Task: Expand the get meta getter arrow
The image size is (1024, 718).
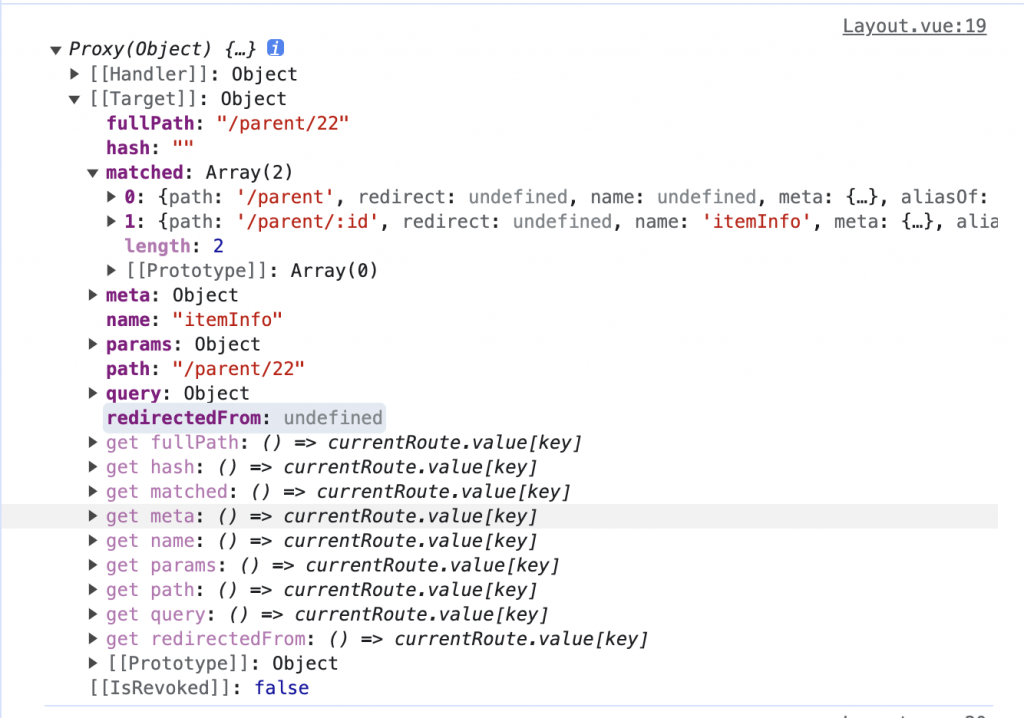Action: [93, 516]
